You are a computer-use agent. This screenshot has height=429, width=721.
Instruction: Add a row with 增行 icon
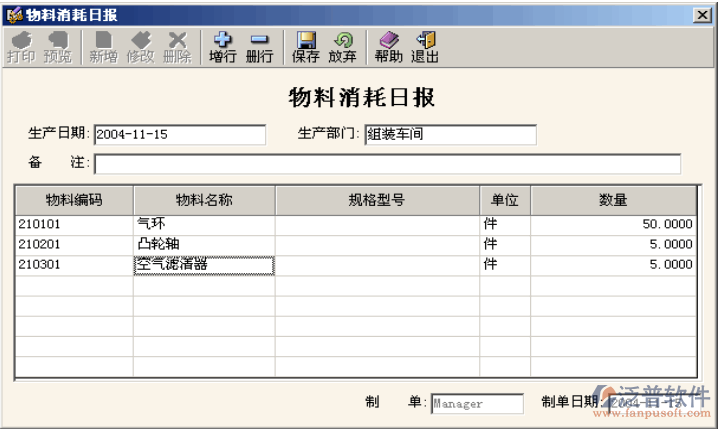(x=223, y=47)
